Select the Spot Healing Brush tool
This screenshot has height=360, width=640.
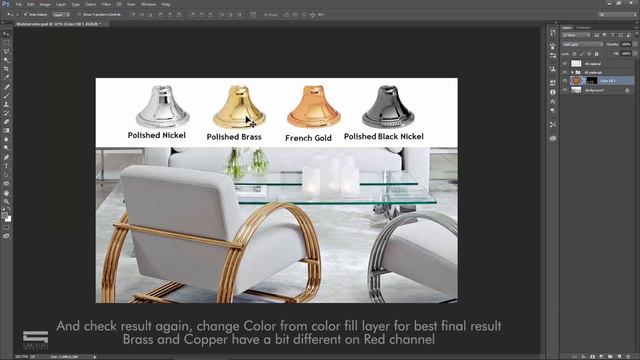(x=6, y=87)
